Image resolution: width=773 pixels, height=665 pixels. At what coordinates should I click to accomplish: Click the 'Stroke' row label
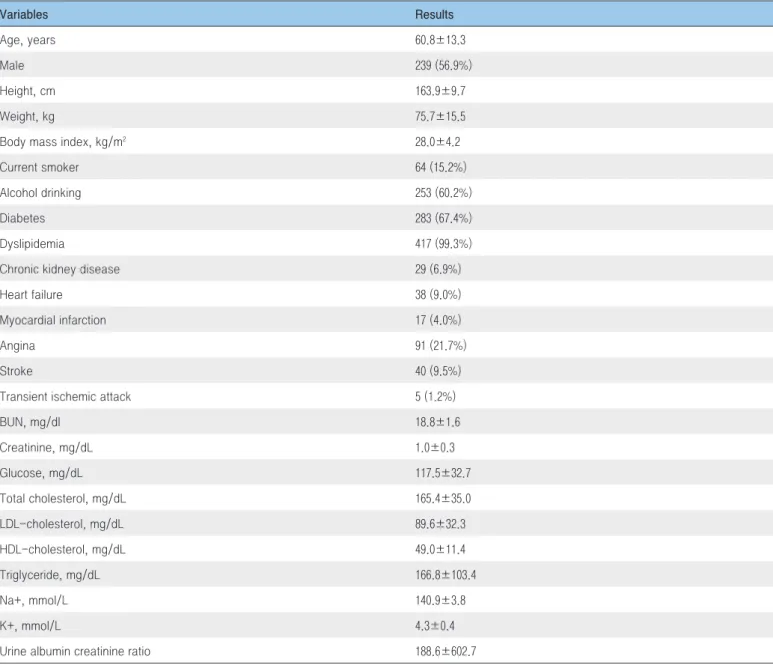pos(16,371)
